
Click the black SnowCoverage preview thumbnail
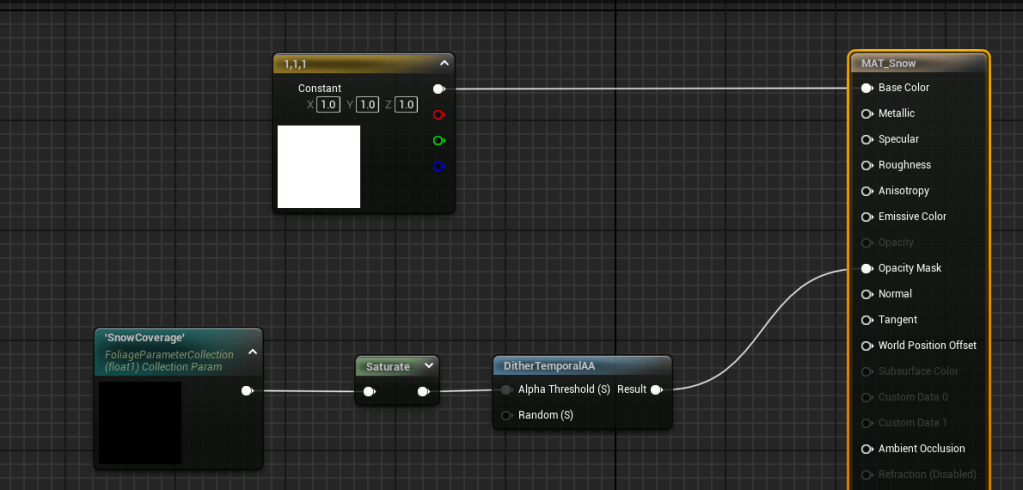(x=140, y=422)
